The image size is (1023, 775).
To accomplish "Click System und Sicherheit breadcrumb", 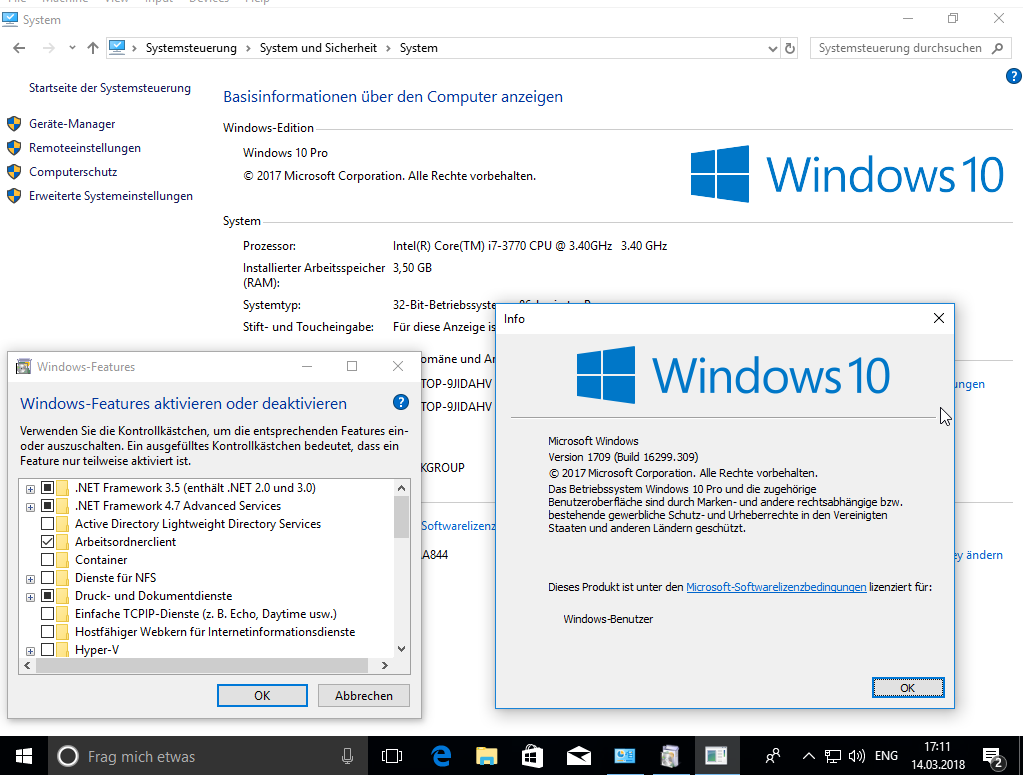I will pyautogui.click(x=318, y=48).
